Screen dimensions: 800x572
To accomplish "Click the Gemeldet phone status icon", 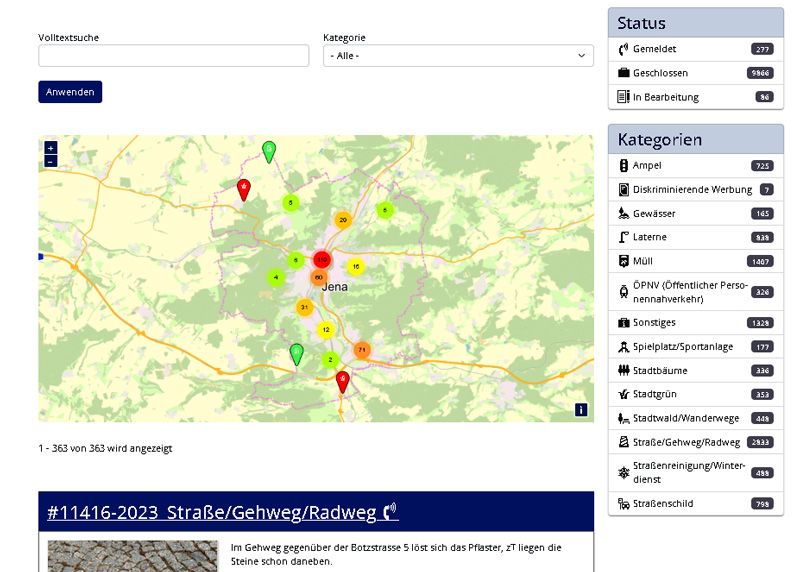I will click(x=623, y=49).
